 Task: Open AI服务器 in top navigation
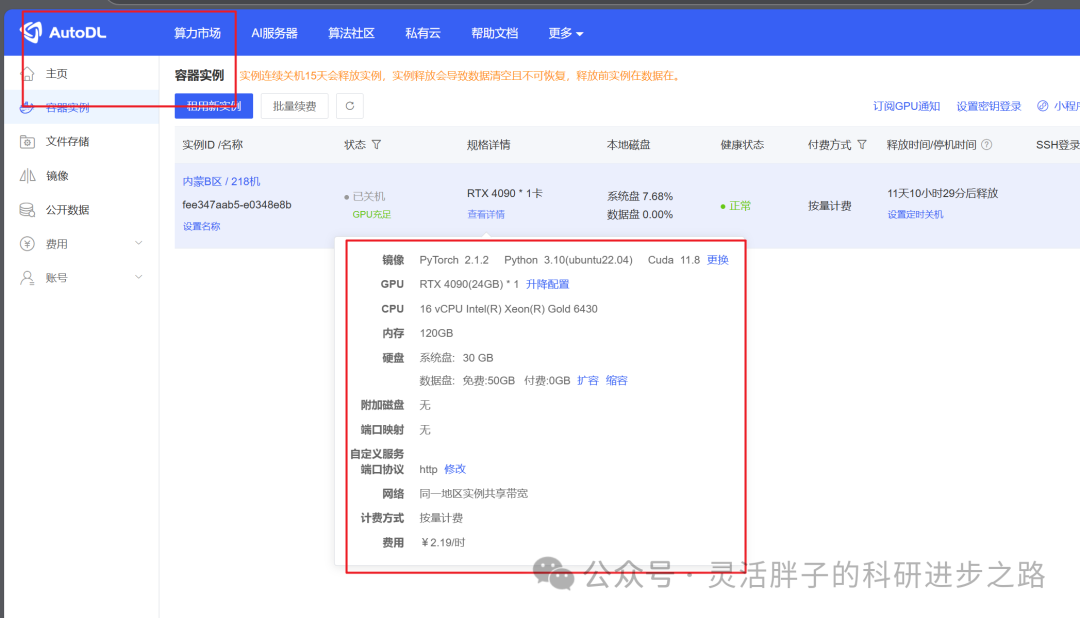point(274,33)
